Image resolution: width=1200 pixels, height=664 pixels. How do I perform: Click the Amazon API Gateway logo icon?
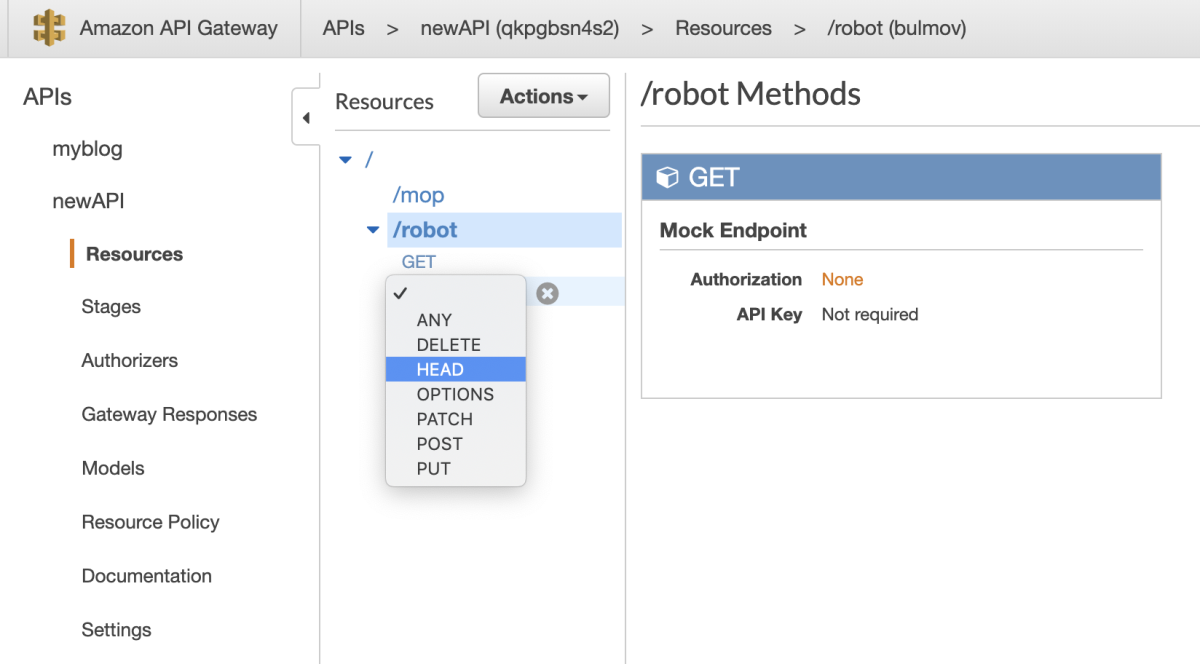point(48,28)
